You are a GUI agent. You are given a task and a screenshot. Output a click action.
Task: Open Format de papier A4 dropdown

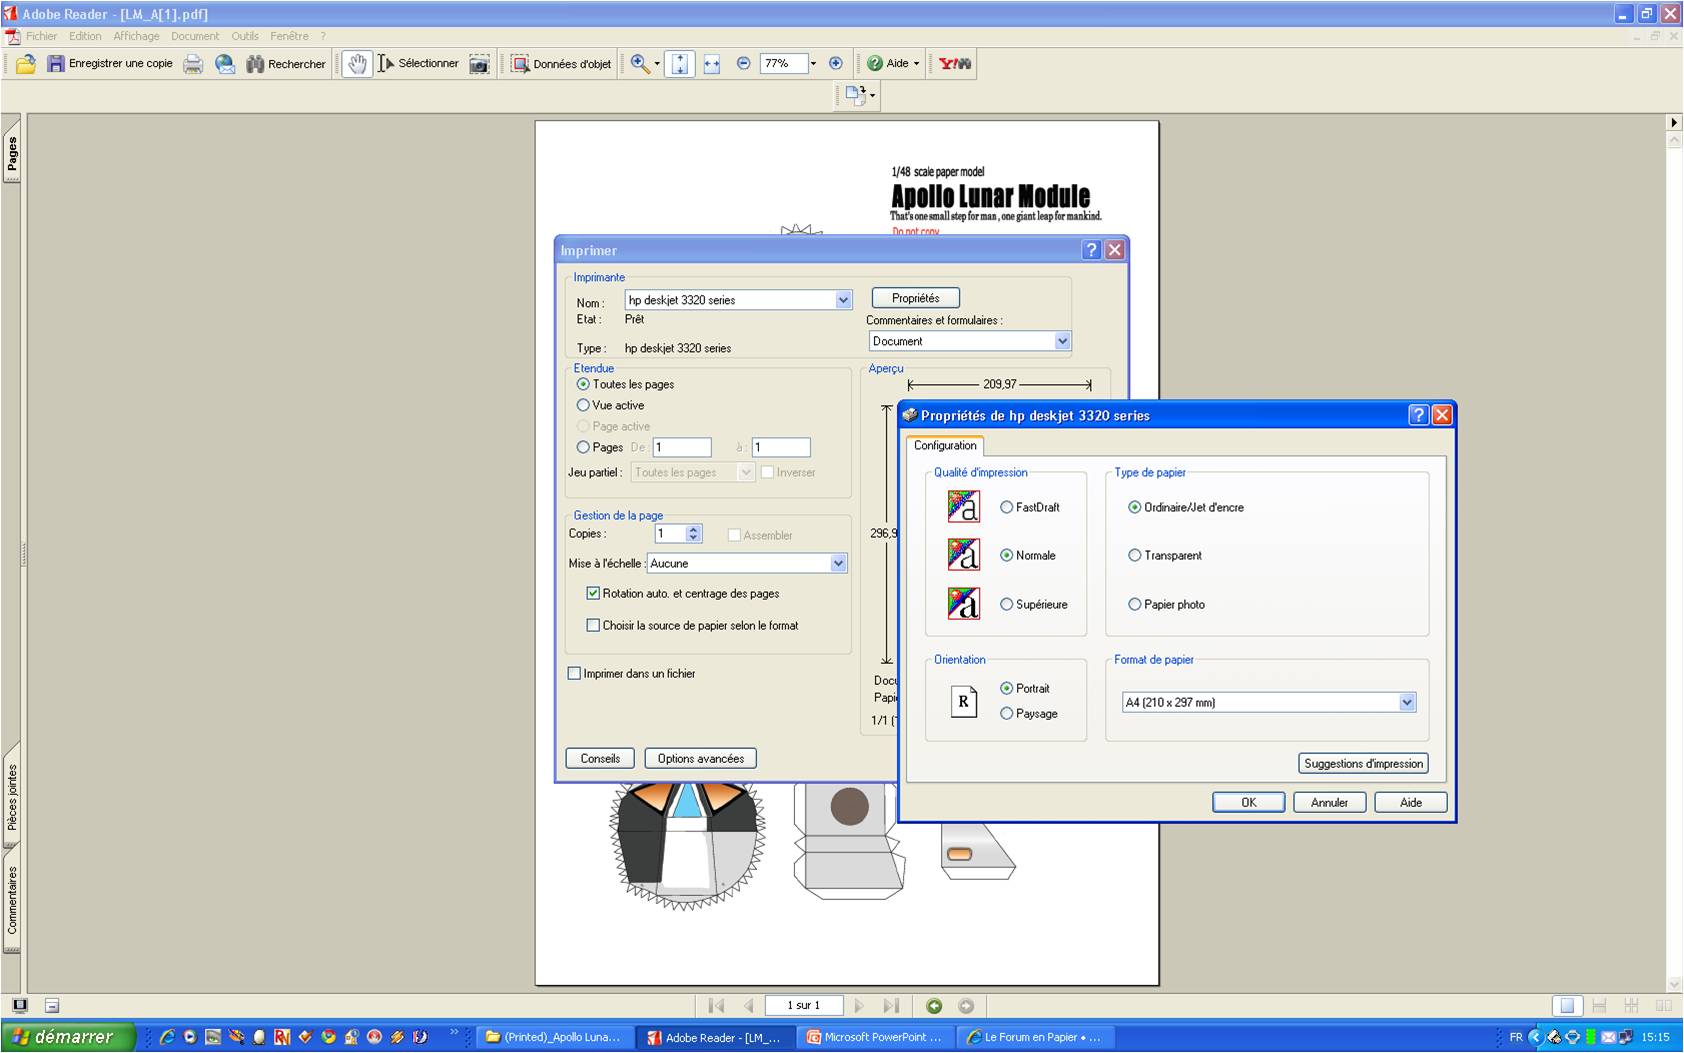tap(1407, 702)
